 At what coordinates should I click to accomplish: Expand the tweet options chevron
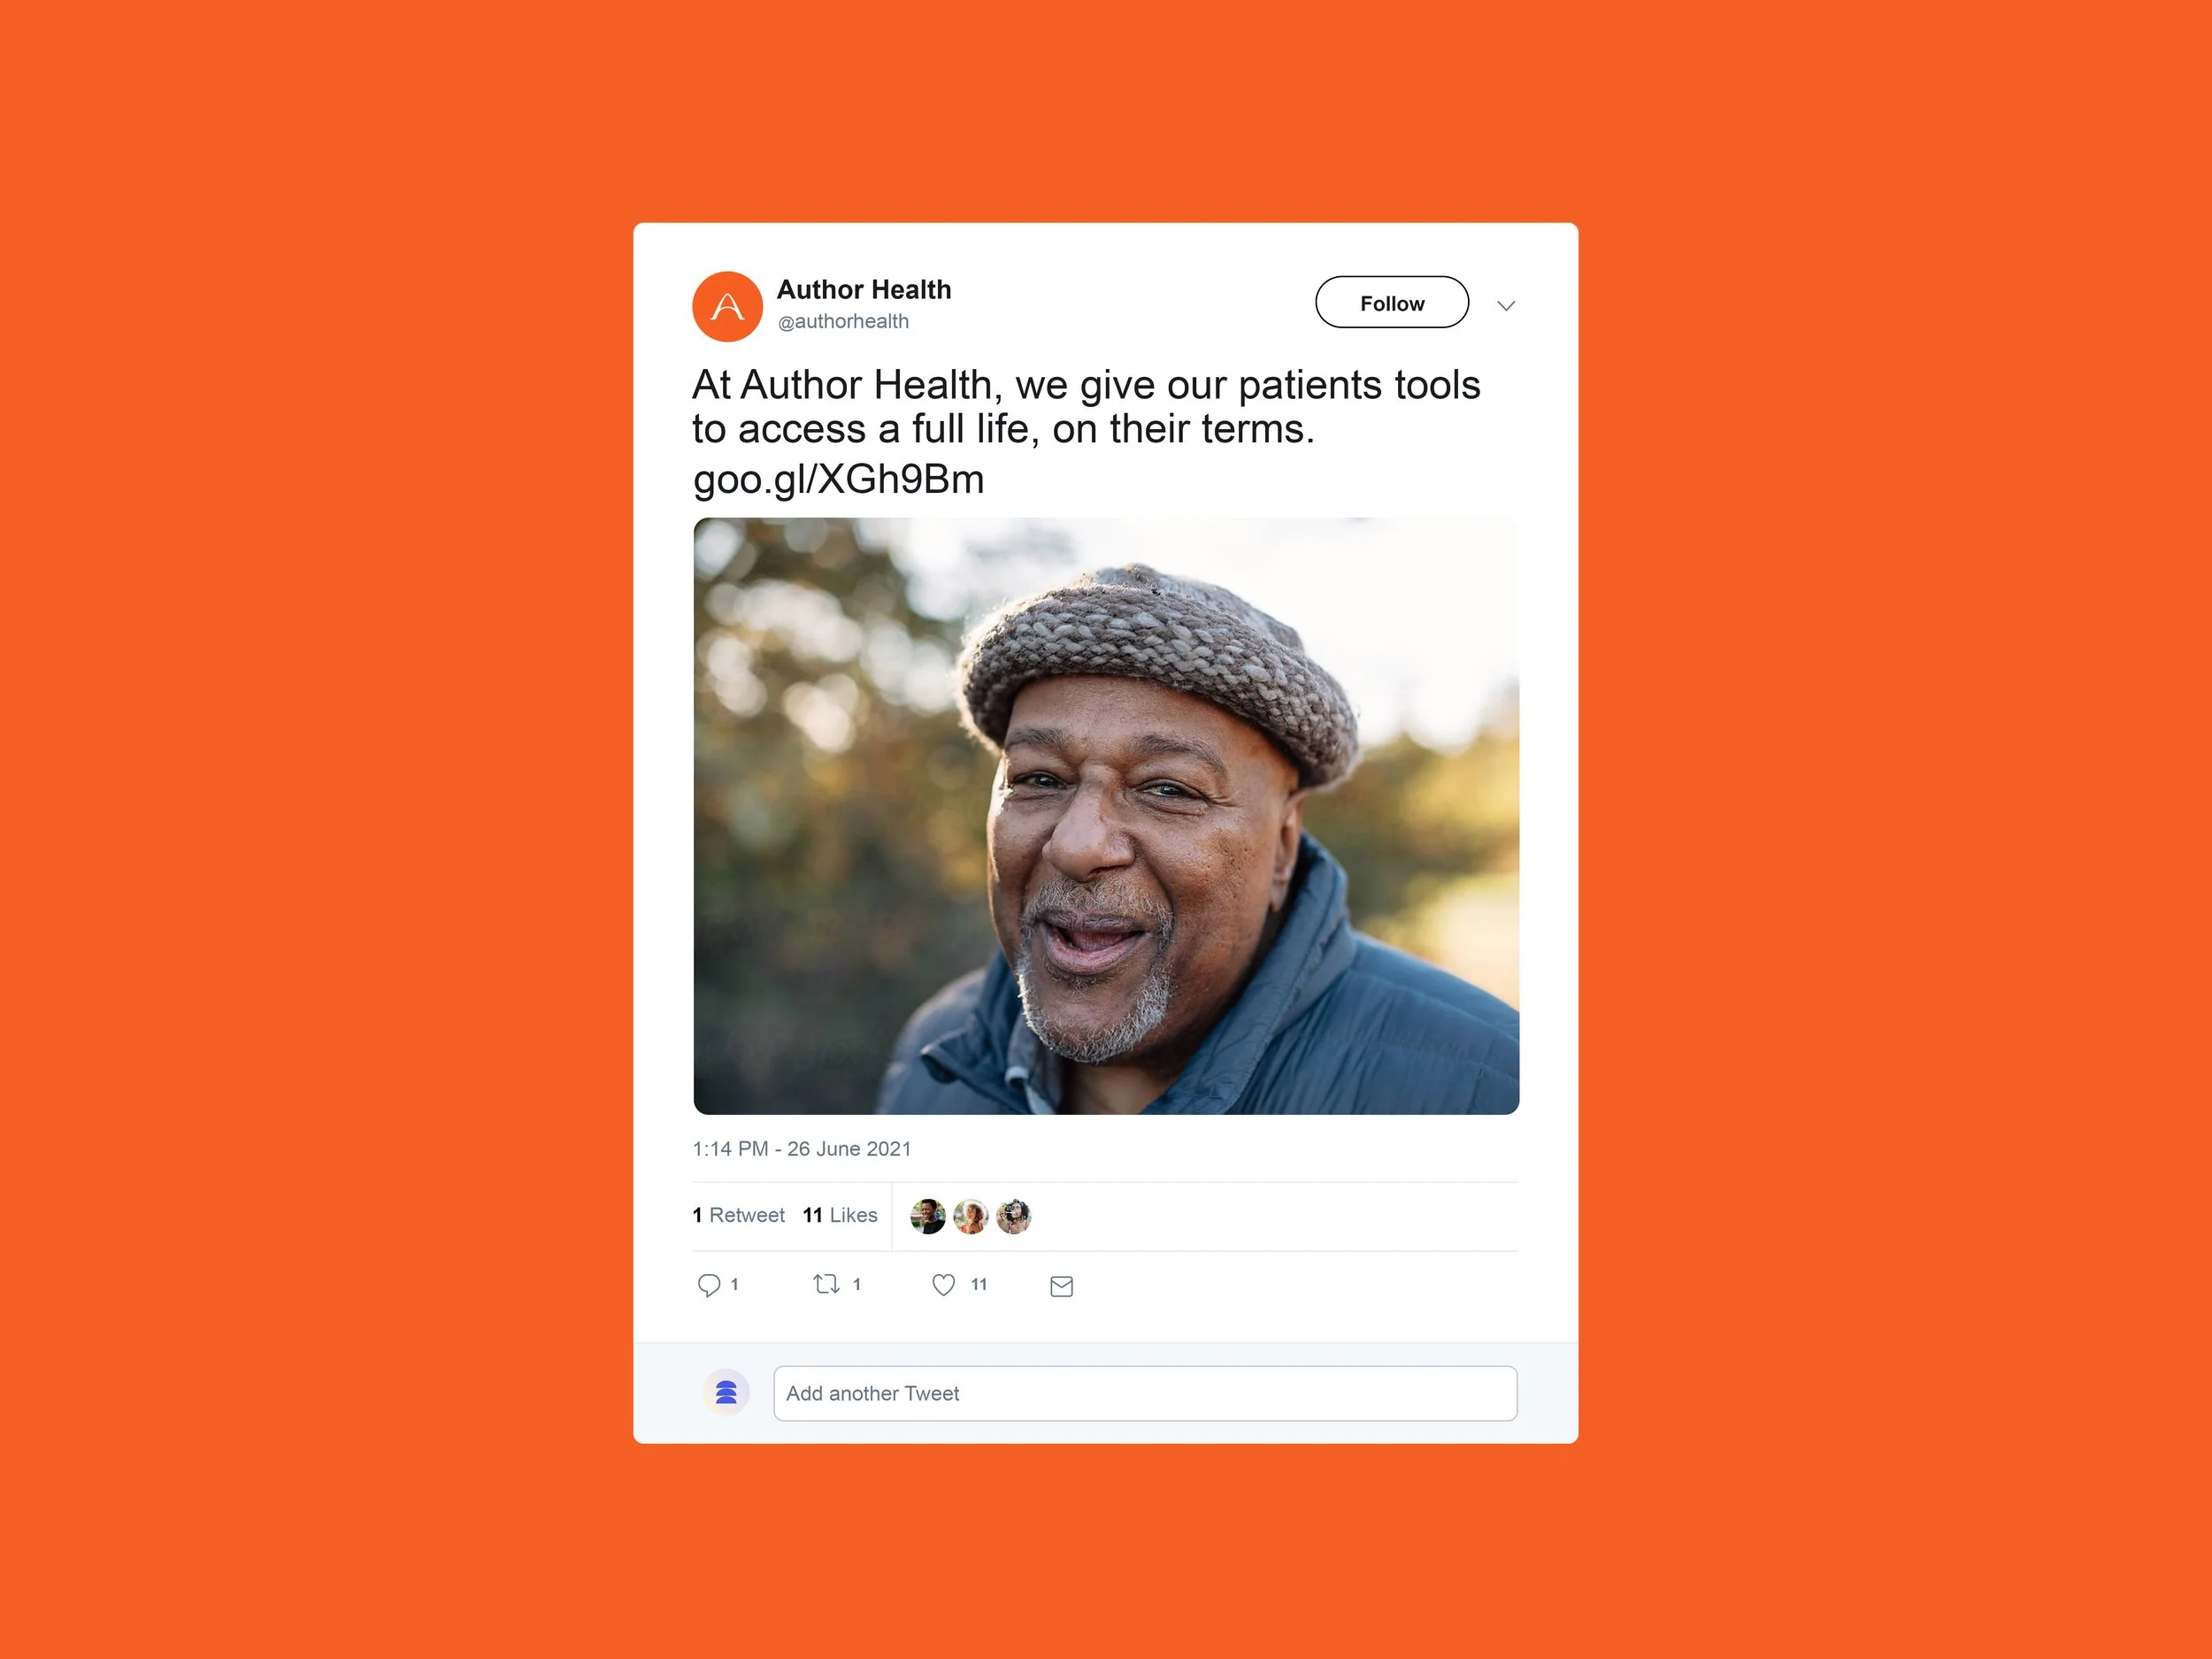coord(1506,305)
